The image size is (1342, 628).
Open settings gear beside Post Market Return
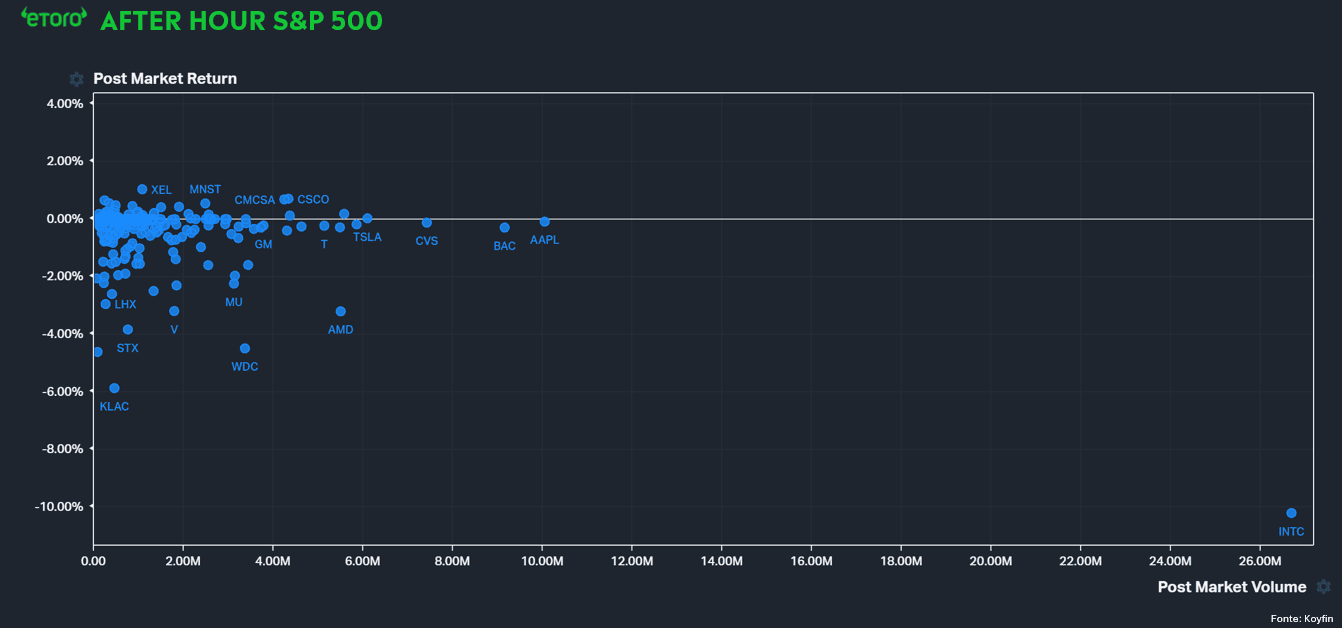pyautogui.click(x=77, y=79)
